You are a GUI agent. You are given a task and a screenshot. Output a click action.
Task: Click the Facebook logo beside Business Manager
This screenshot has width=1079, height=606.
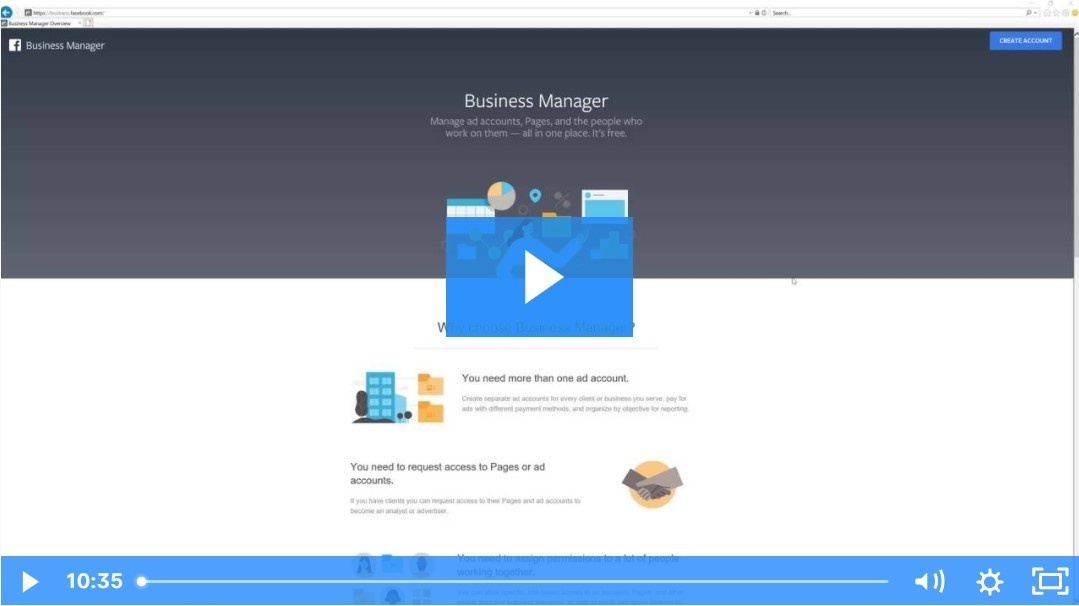pos(14,45)
